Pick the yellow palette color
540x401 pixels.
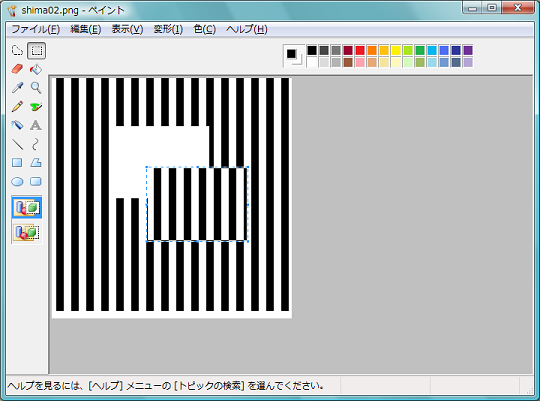pos(396,50)
